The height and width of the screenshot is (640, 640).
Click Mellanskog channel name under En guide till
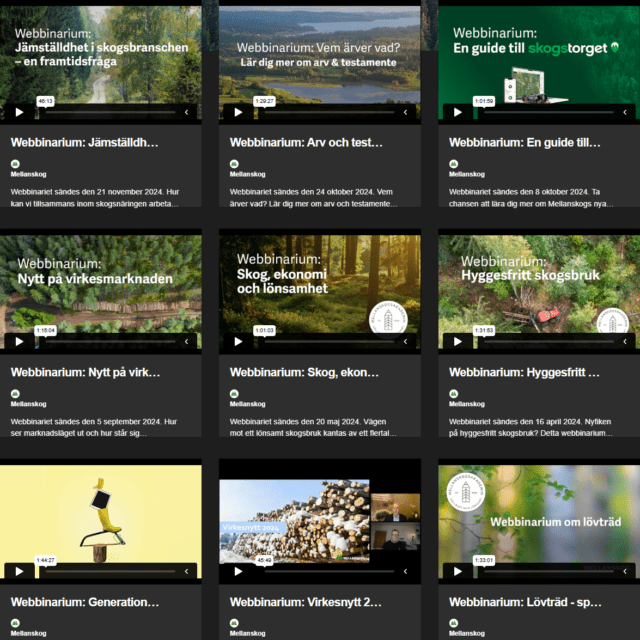[x=468, y=174]
